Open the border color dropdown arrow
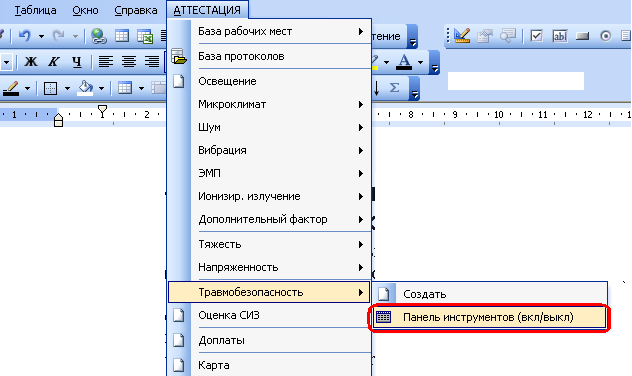Screen dimensions: 632x376 (x=27, y=88)
